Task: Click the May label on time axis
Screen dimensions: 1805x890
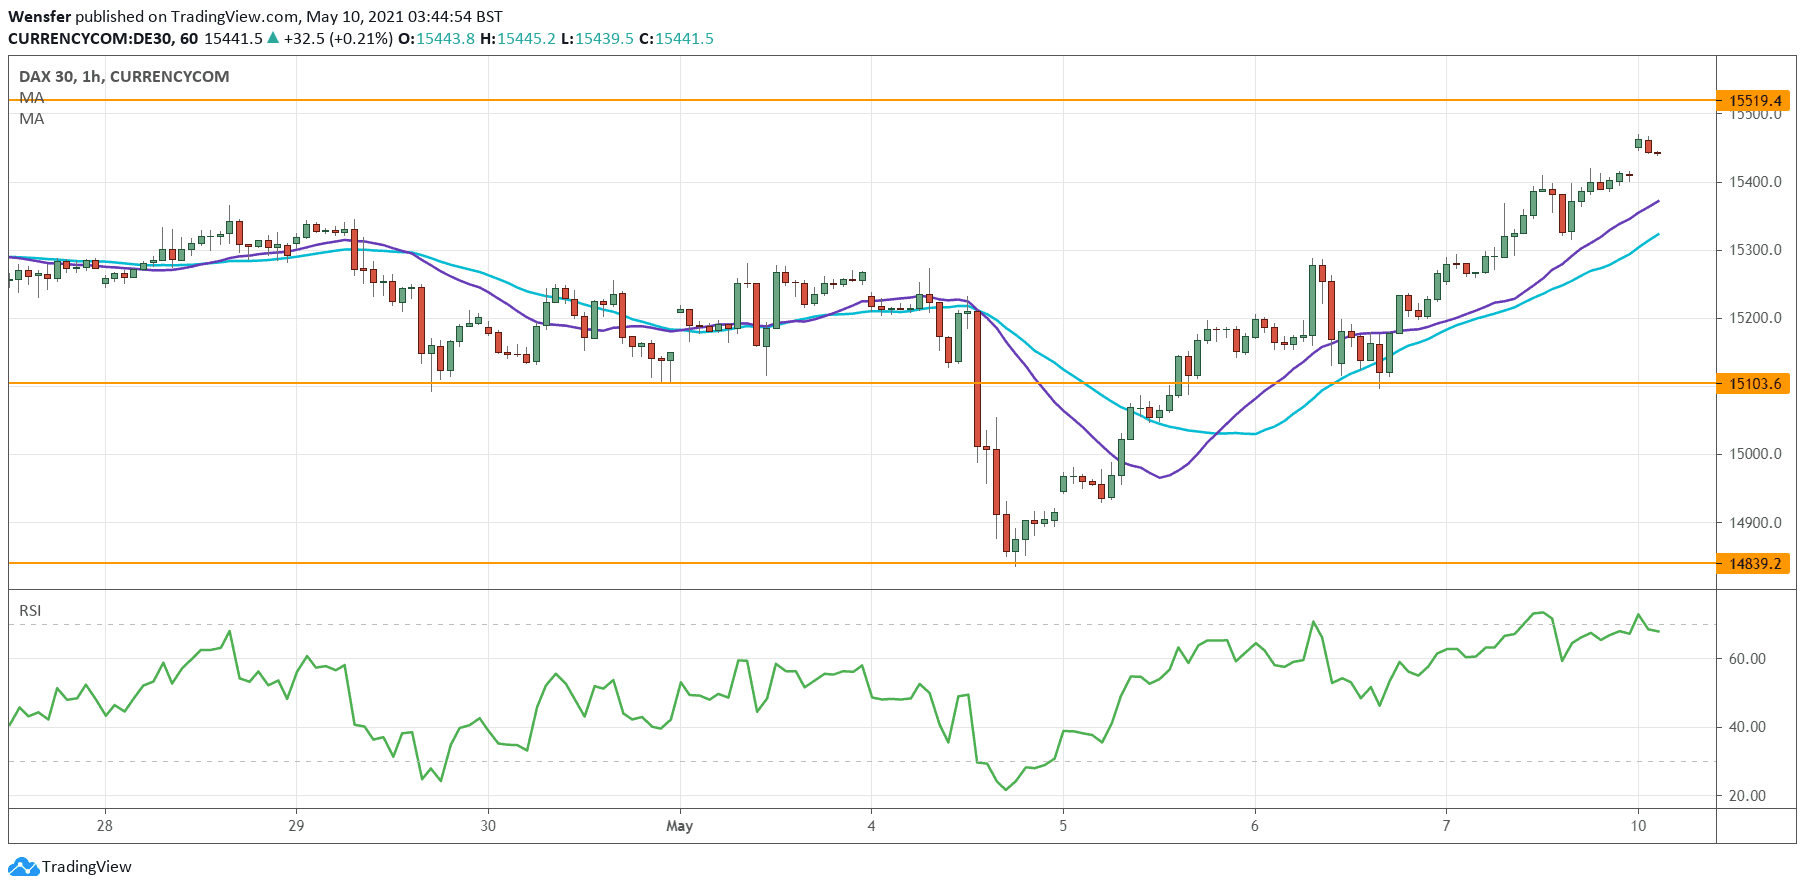Action: [x=679, y=826]
